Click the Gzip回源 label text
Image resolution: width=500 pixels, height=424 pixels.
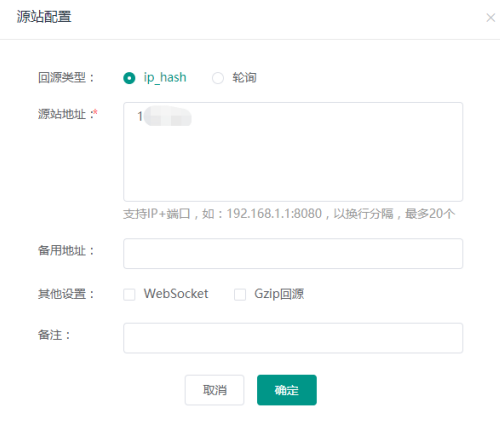[x=279, y=294]
